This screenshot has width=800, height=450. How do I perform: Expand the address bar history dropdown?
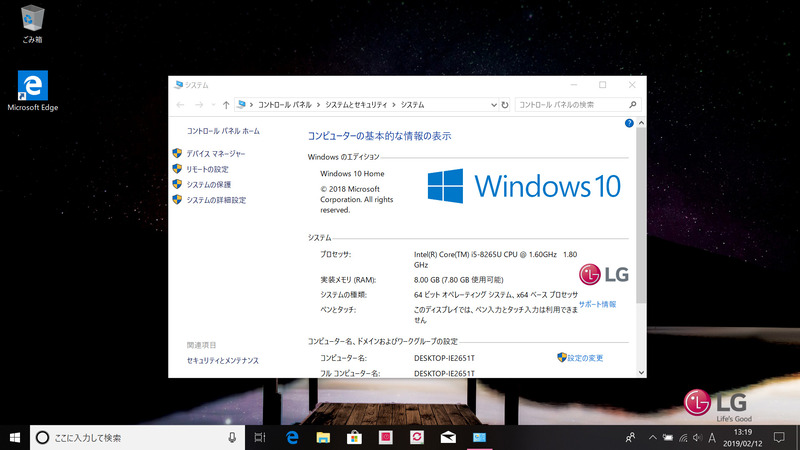click(x=493, y=105)
